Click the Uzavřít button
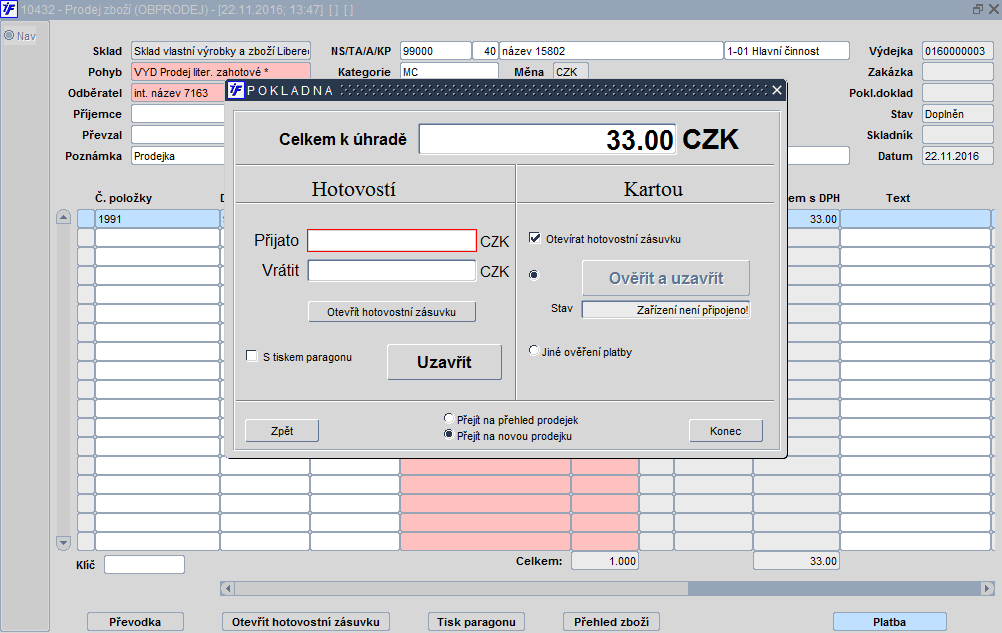This screenshot has width=1002, height=633. (x=444, y=362)
